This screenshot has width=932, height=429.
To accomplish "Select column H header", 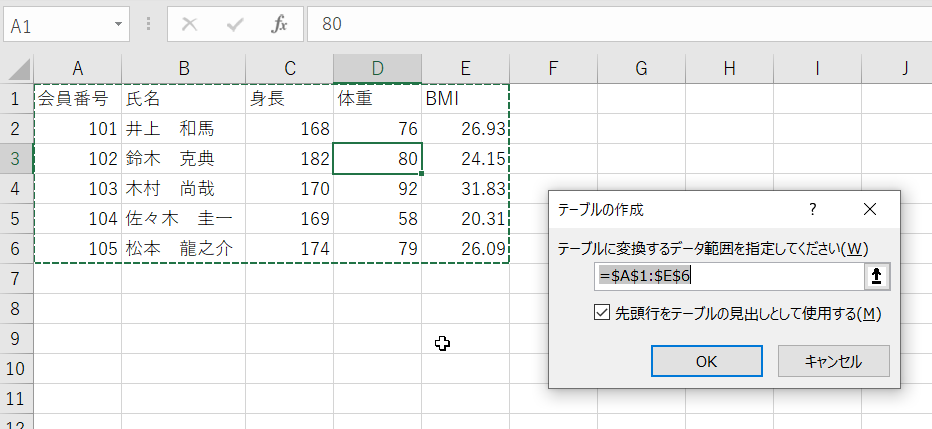I will point(729,69).
